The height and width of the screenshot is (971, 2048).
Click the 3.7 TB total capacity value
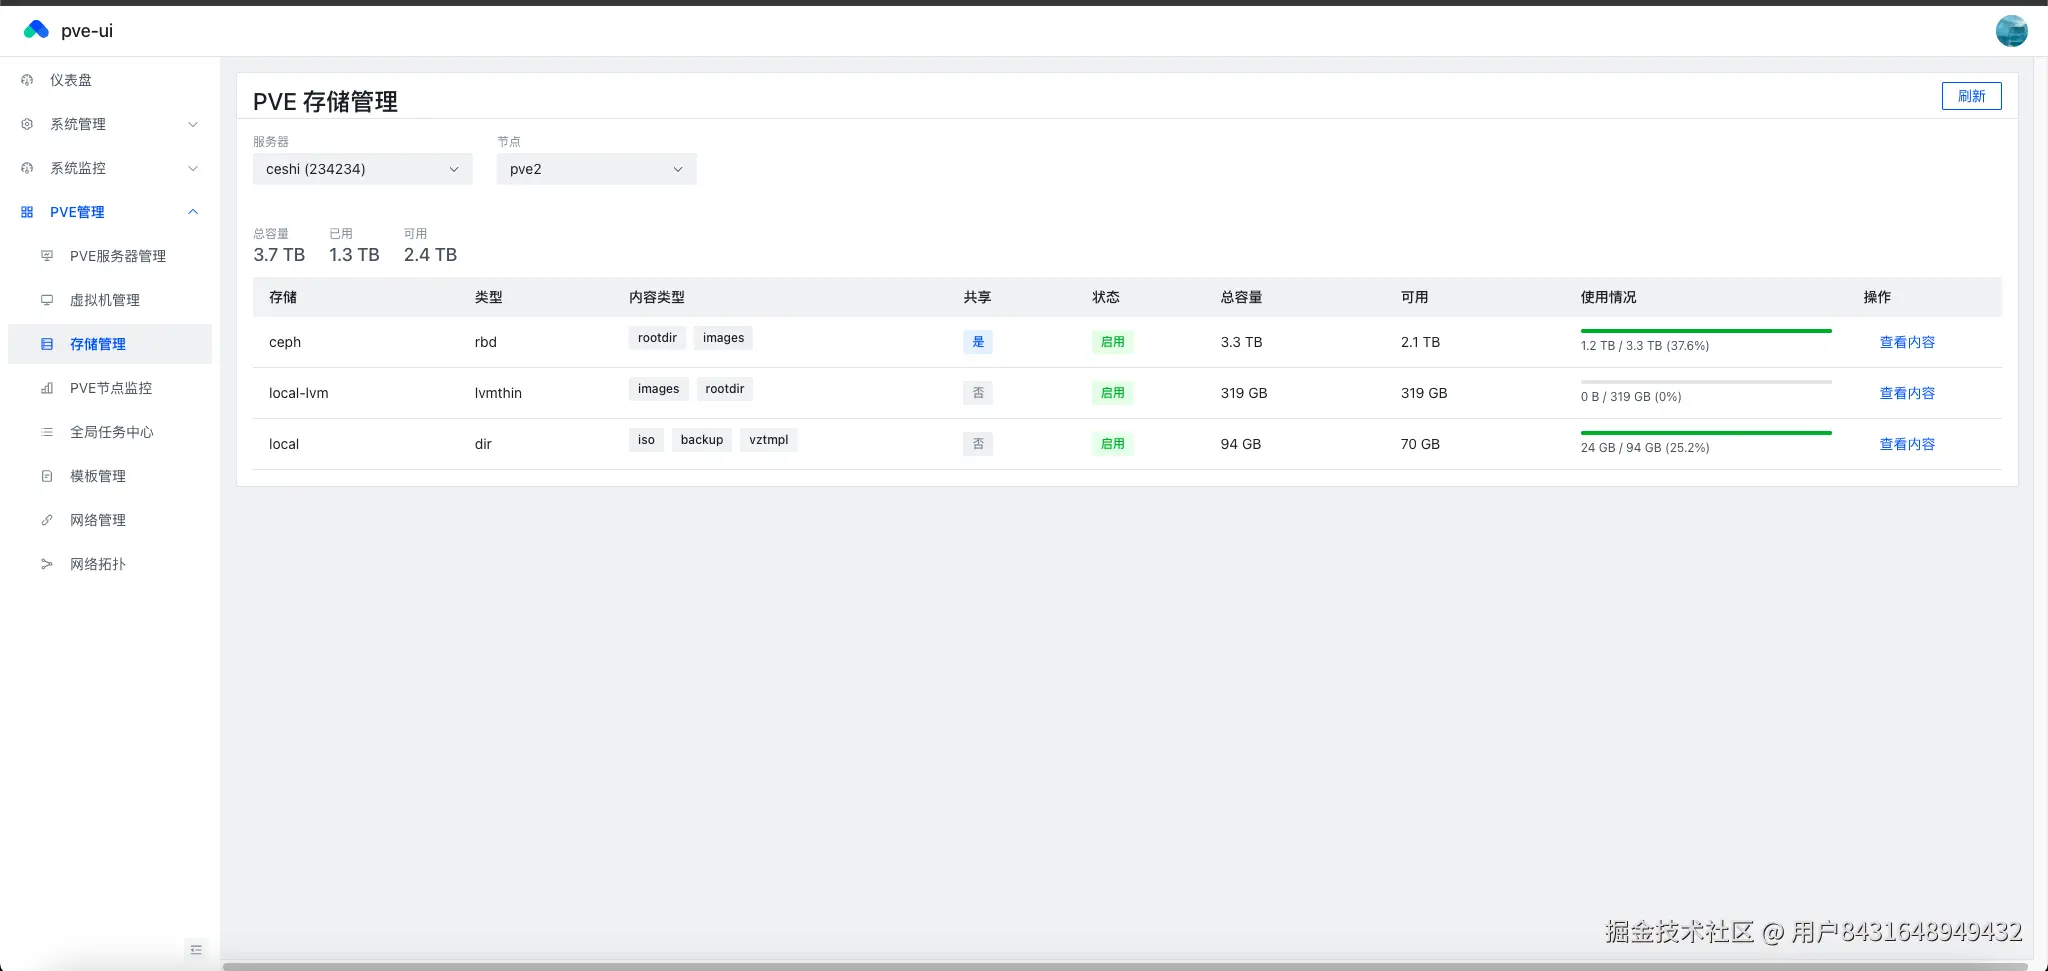coord(279,255)
